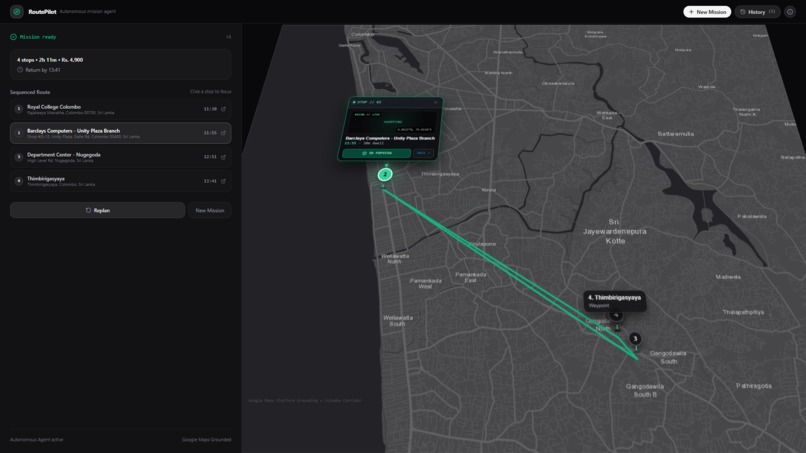806x453 pixels.
Task: Click map marker number 3
Action: (x=635, y=338)
